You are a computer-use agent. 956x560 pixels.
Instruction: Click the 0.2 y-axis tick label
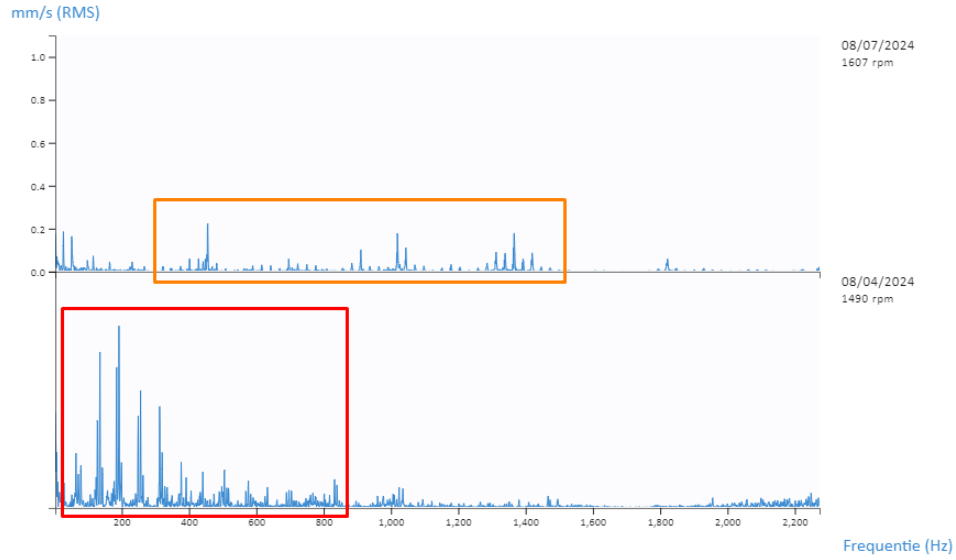pyautogui.click(x=38, y=229)
